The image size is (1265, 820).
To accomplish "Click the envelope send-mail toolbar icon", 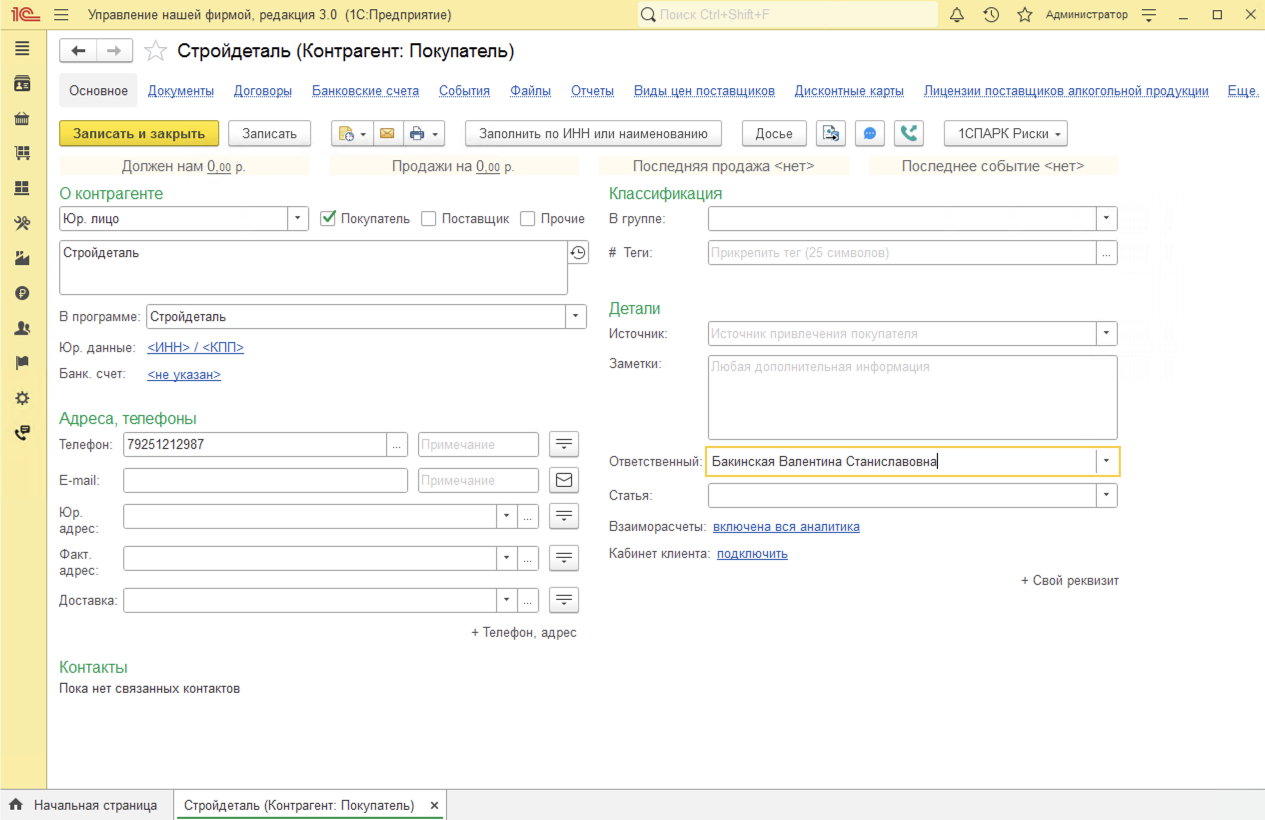I will click(386, 133).
